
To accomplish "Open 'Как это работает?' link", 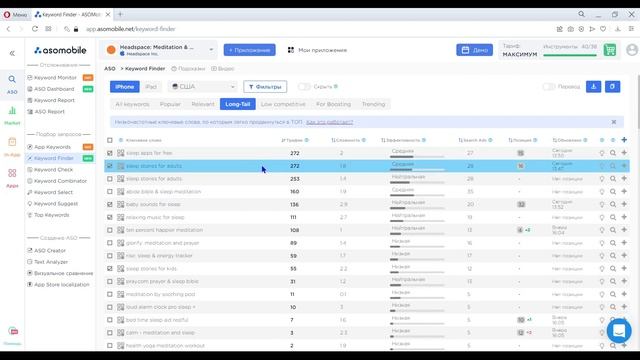I will (x=329, y=122).
